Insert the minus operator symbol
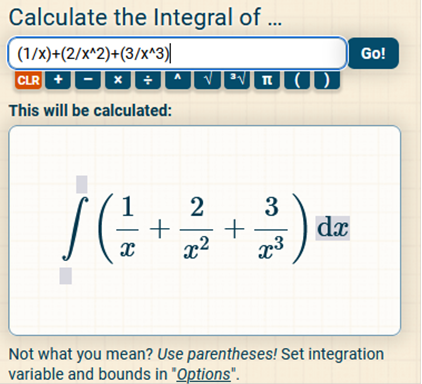 coord(88,80)
